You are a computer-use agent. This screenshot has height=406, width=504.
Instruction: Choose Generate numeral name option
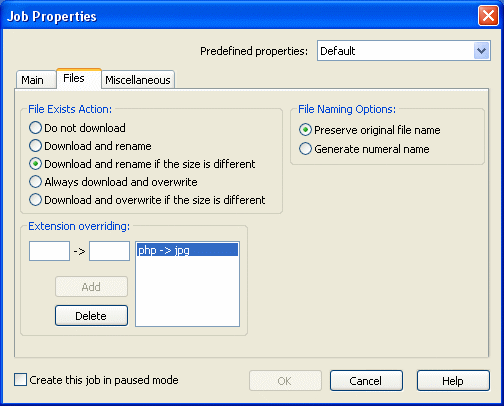pyautogui.click(x=364, y=149)
